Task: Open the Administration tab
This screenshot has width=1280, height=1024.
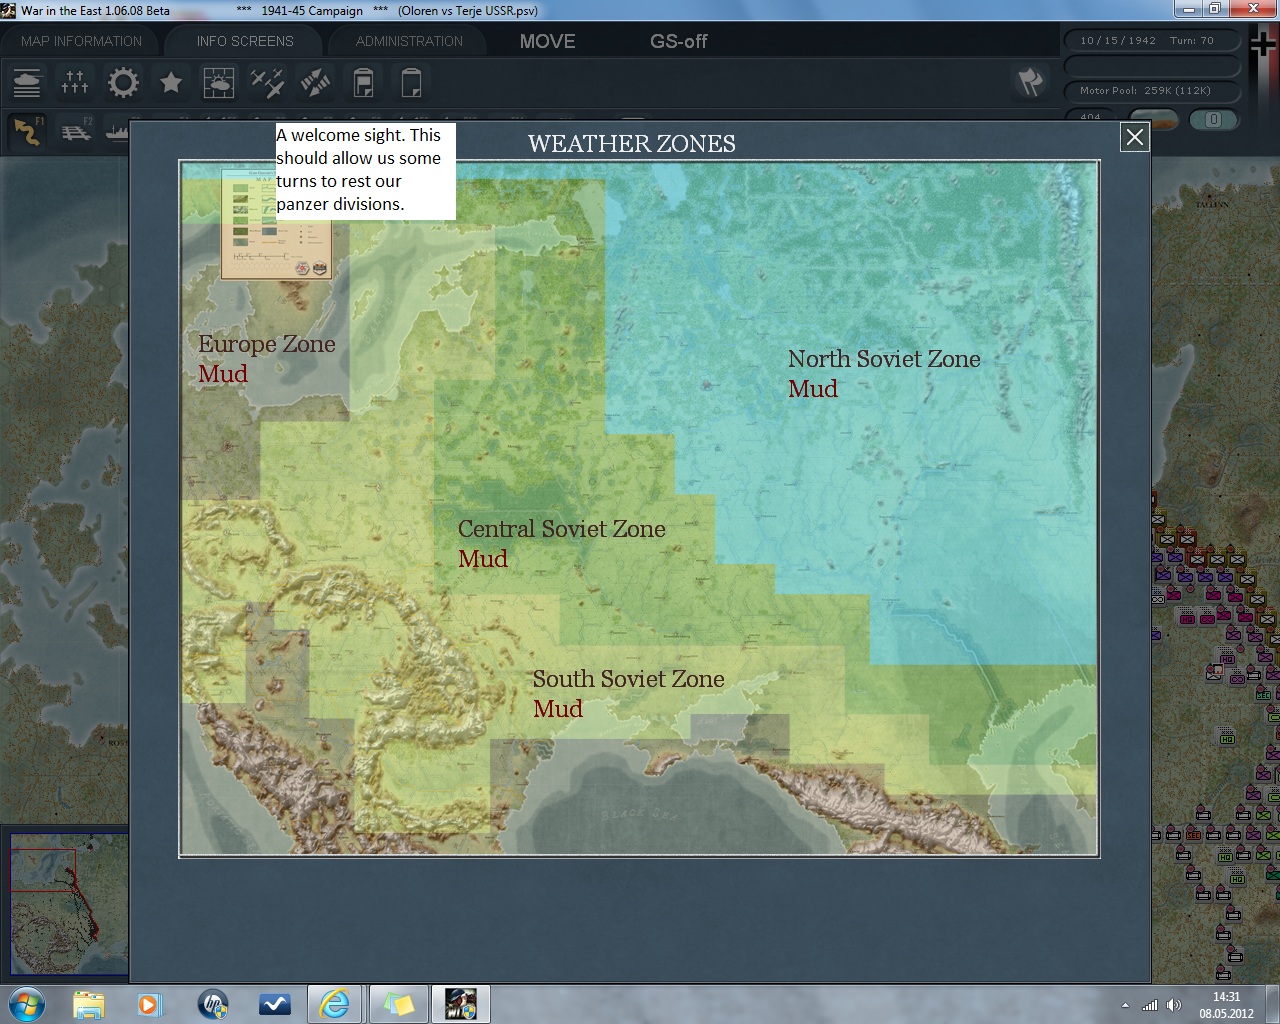Action: pos(409,41)
